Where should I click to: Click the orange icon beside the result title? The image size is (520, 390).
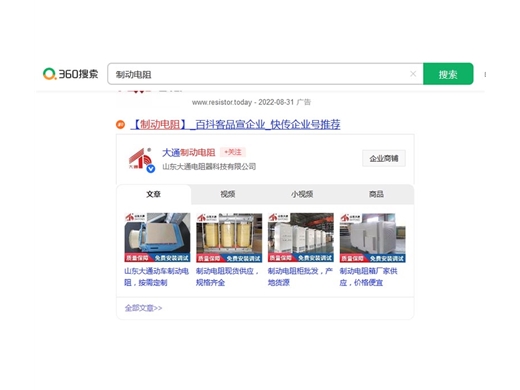pos(120,125)
